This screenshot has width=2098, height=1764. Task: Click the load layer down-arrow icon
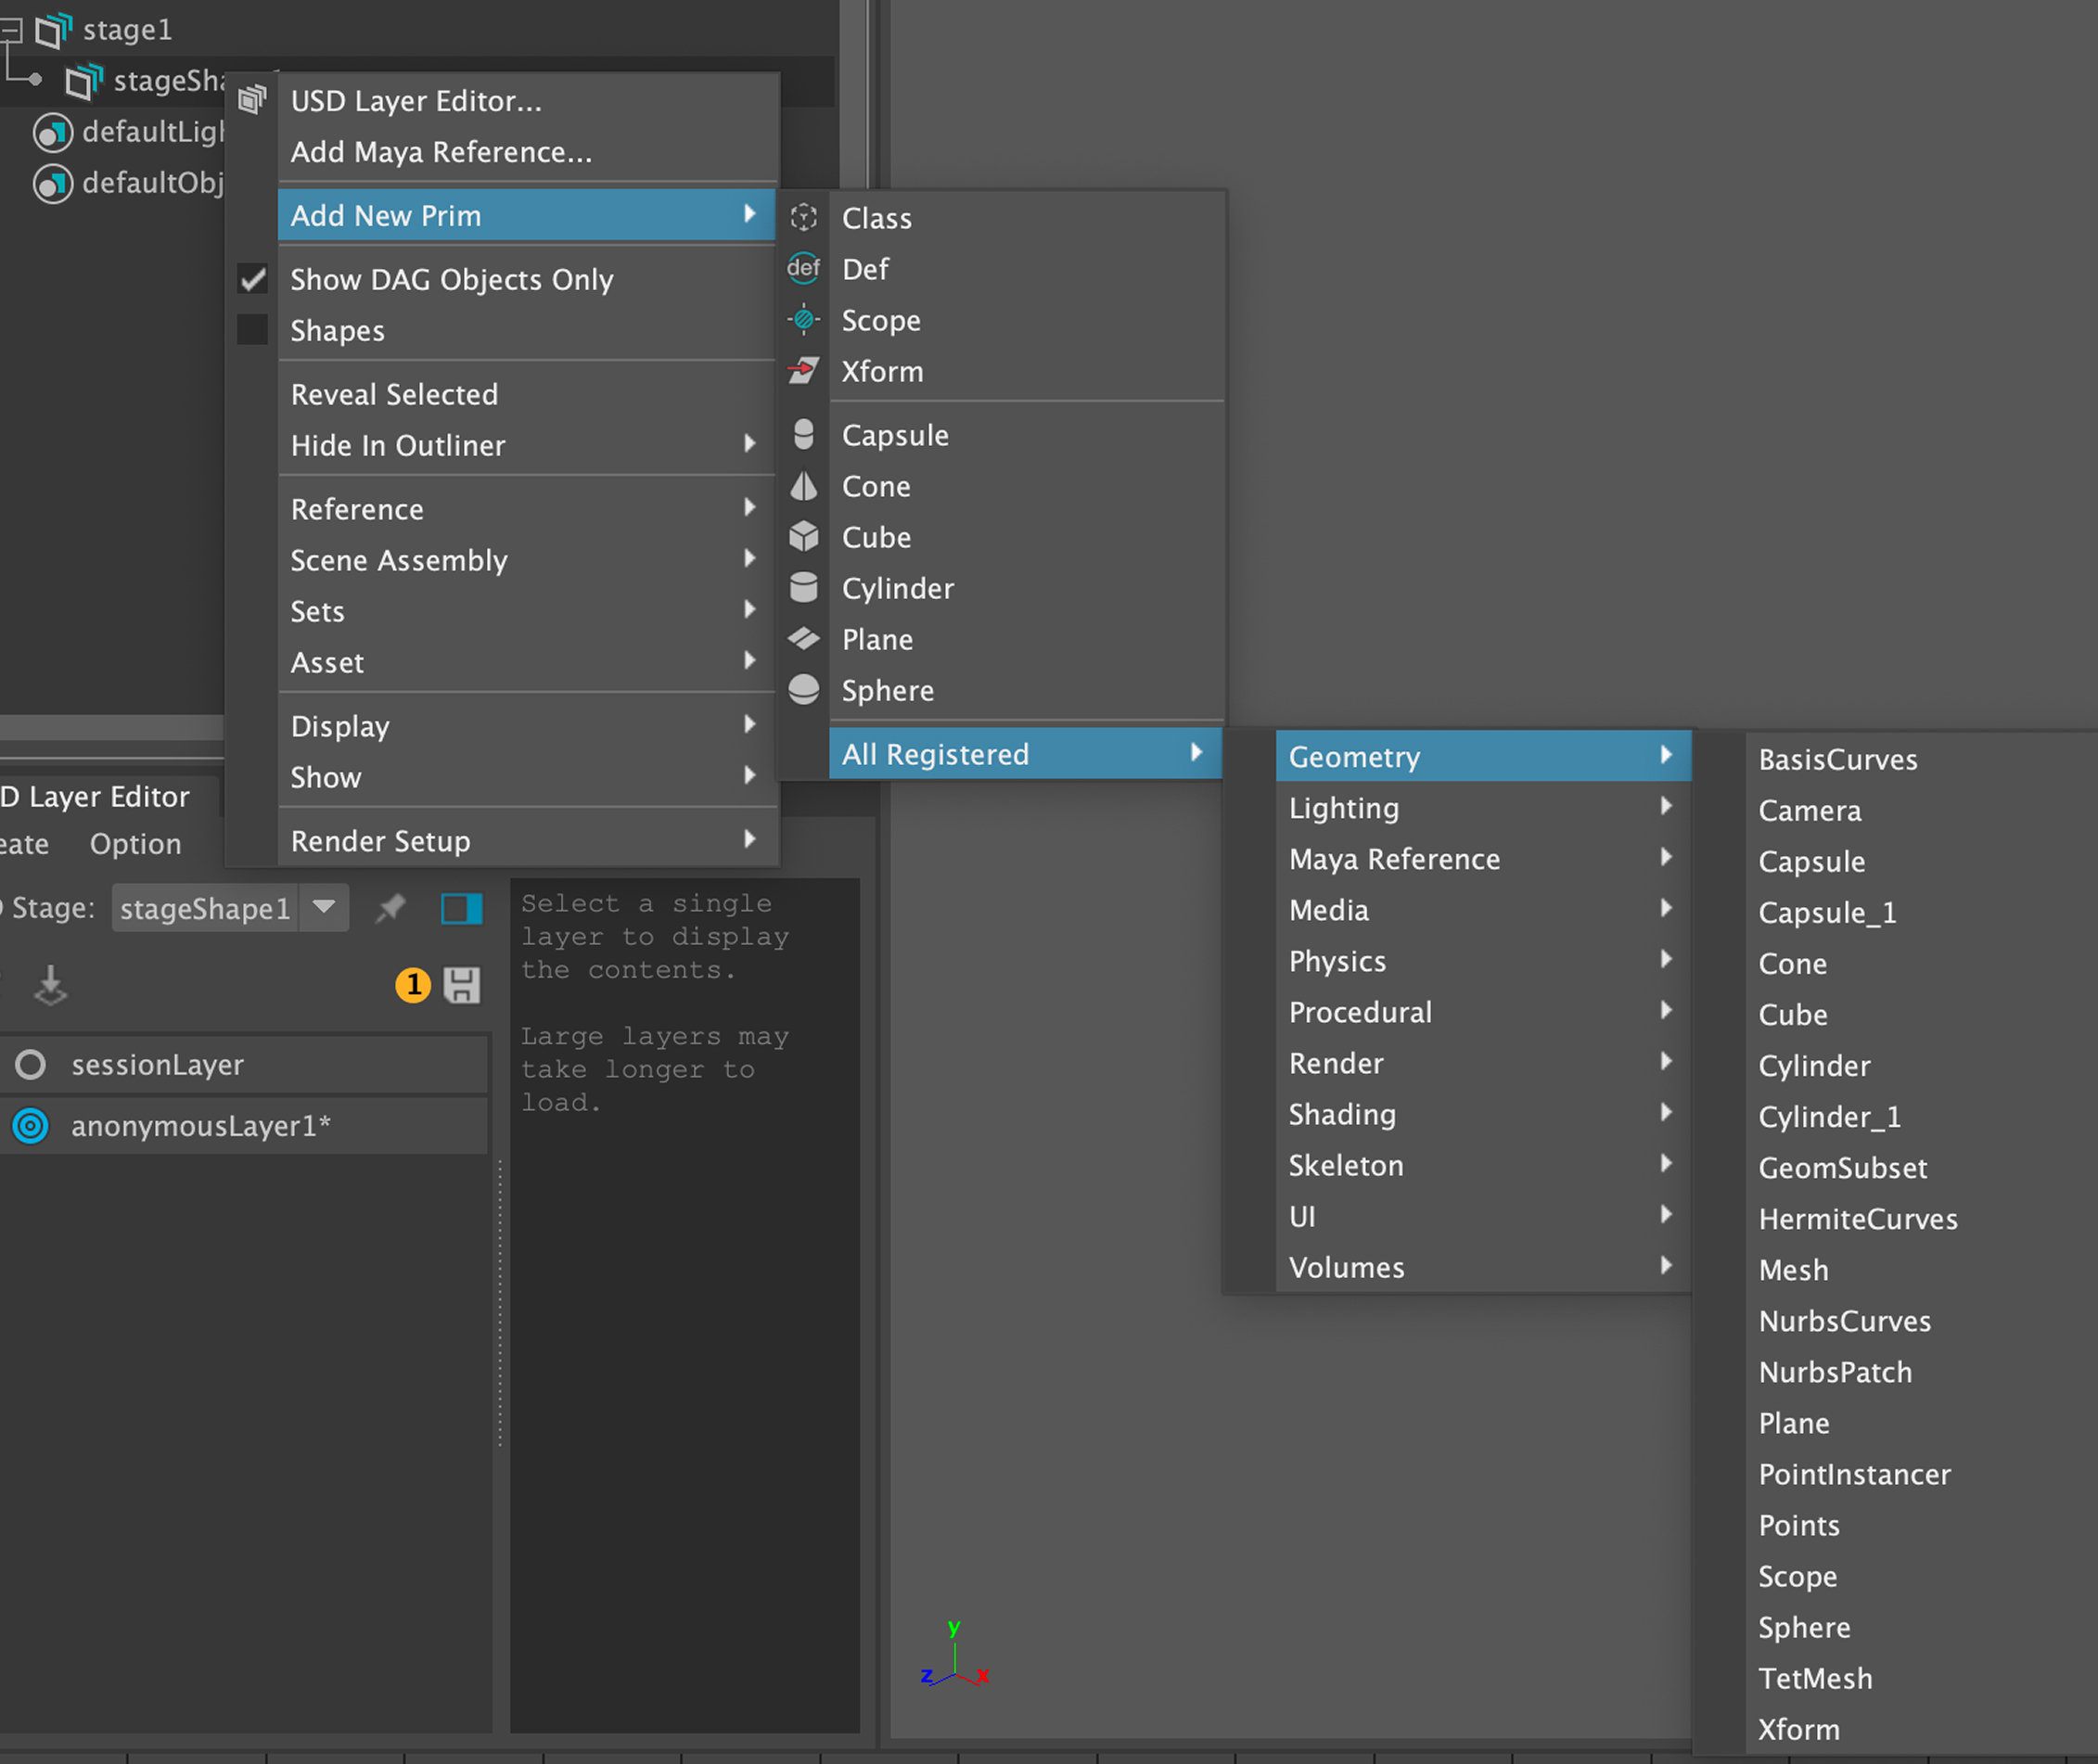tap(50, 986)
